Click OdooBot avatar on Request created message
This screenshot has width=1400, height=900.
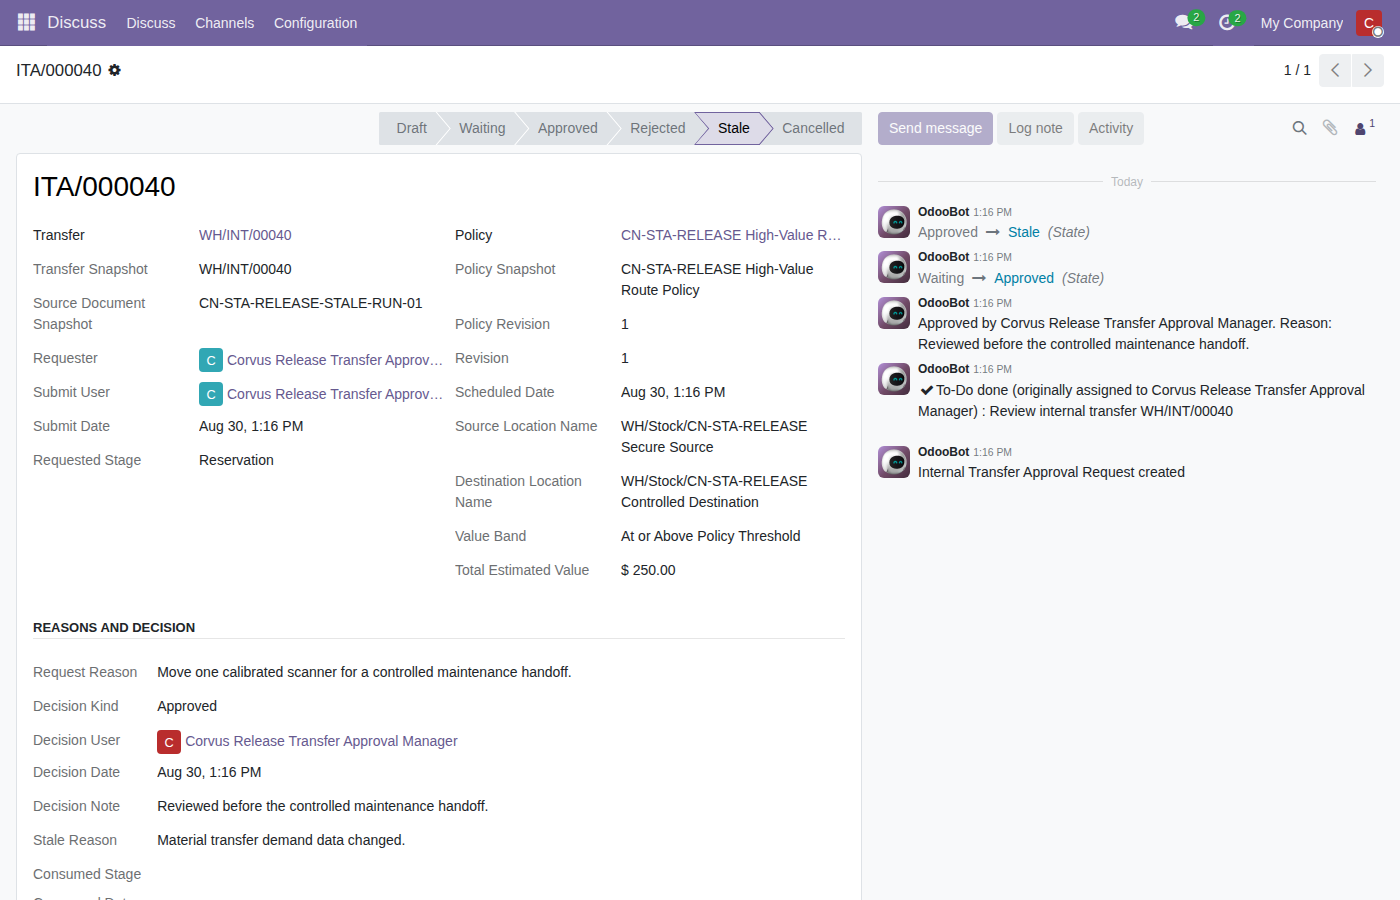pos(894,462)
